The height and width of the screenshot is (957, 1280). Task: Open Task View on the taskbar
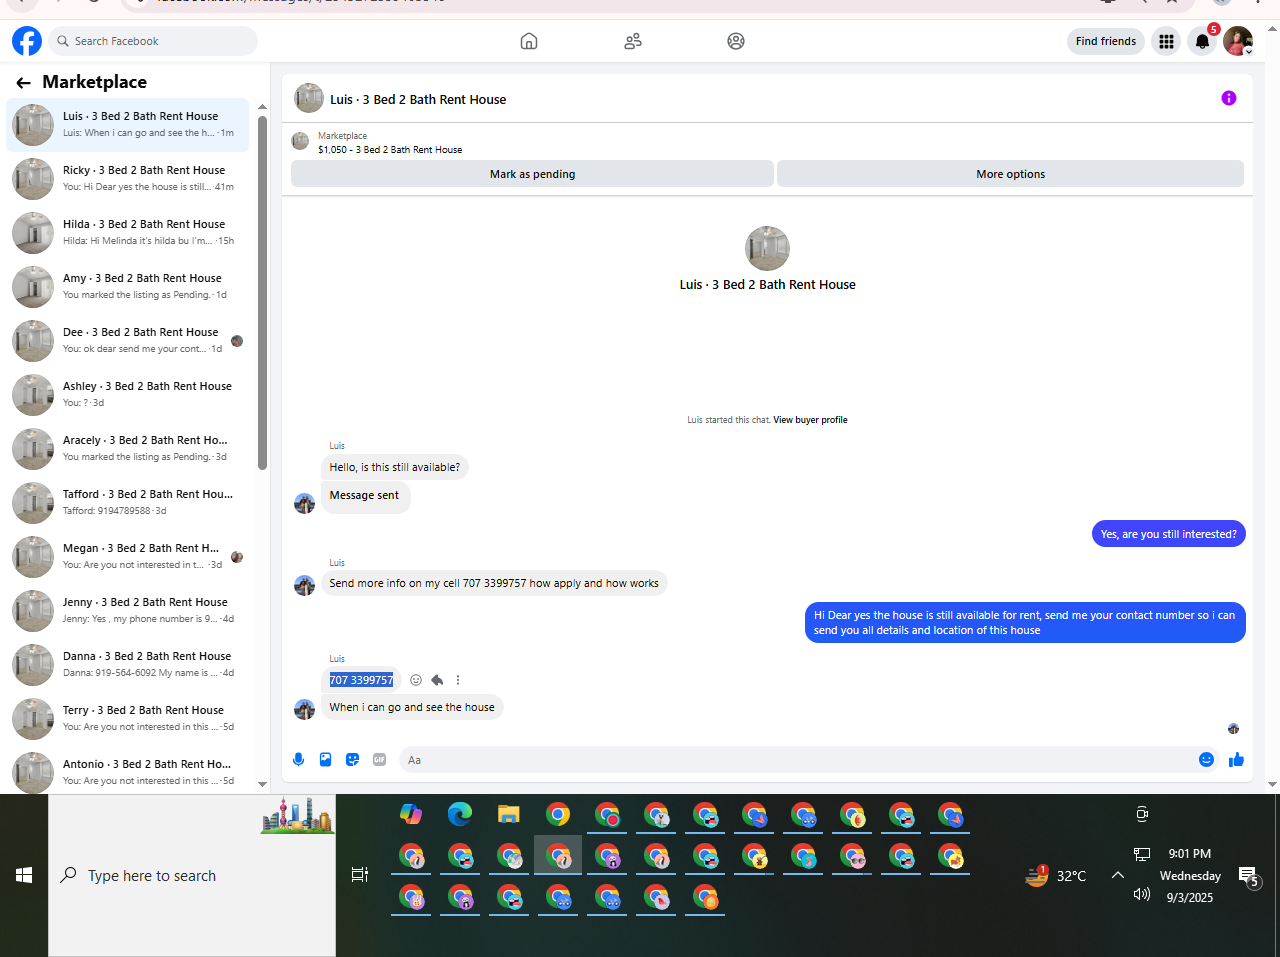[x=360, y=875]
